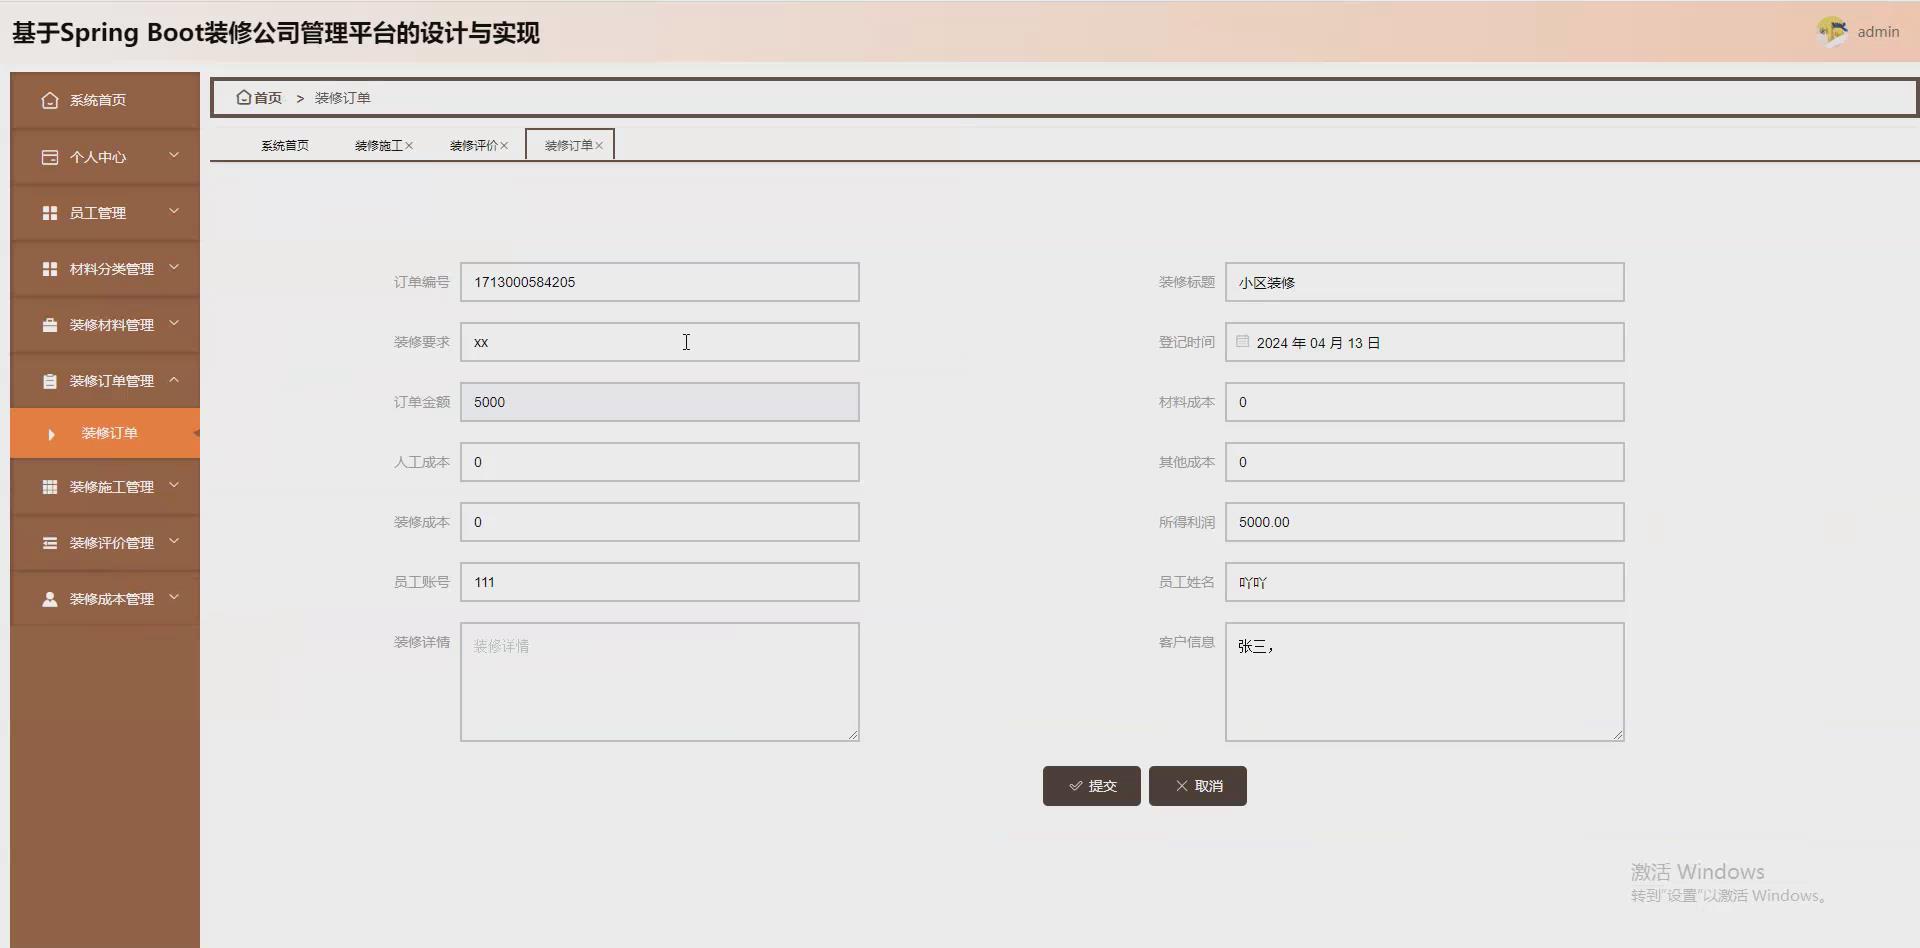Close the 装修评价 tab with its X
This screenshot has width=1920, height=948.
(x=504, y=146)
